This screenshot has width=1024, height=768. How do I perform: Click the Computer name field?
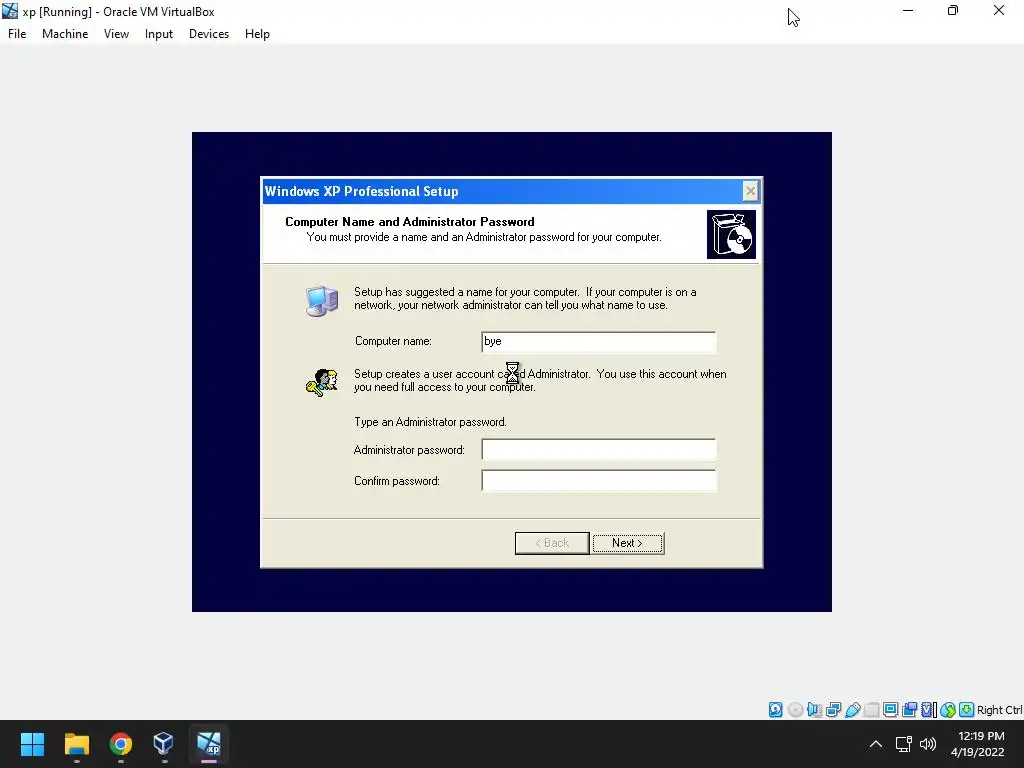point(599,342)
